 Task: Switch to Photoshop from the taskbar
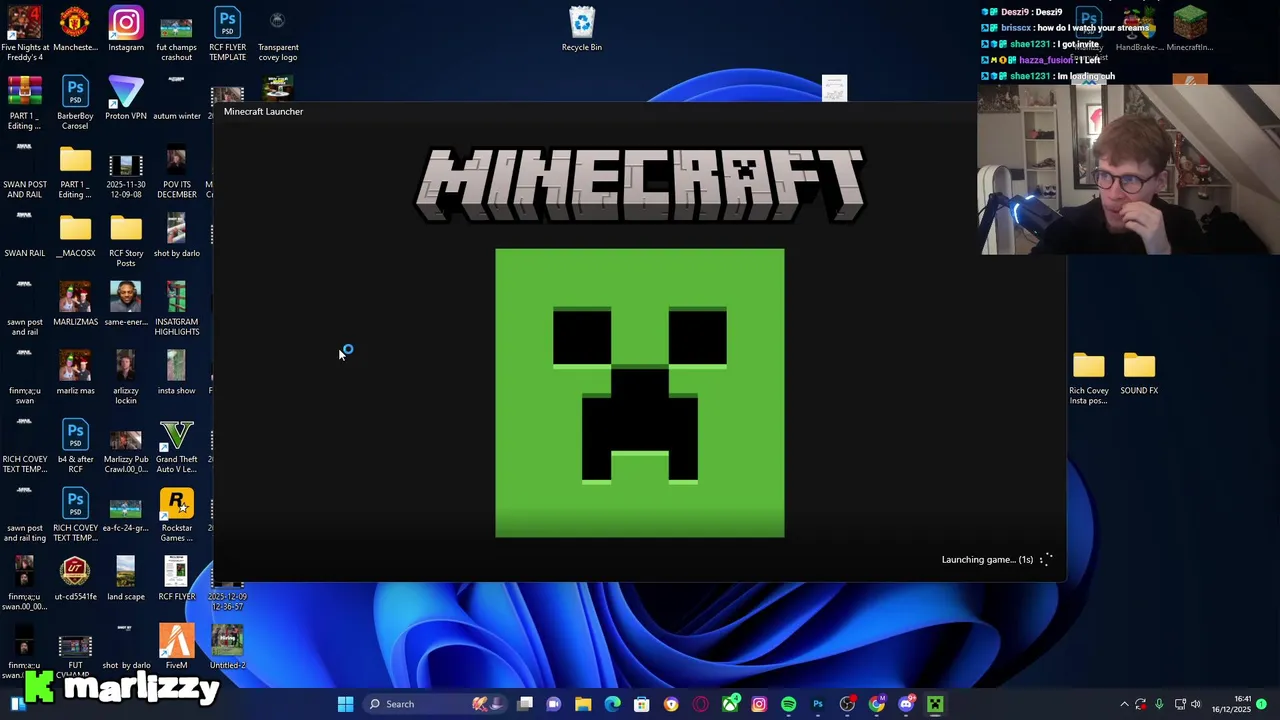pyautogui.click(x=818, y=704)
